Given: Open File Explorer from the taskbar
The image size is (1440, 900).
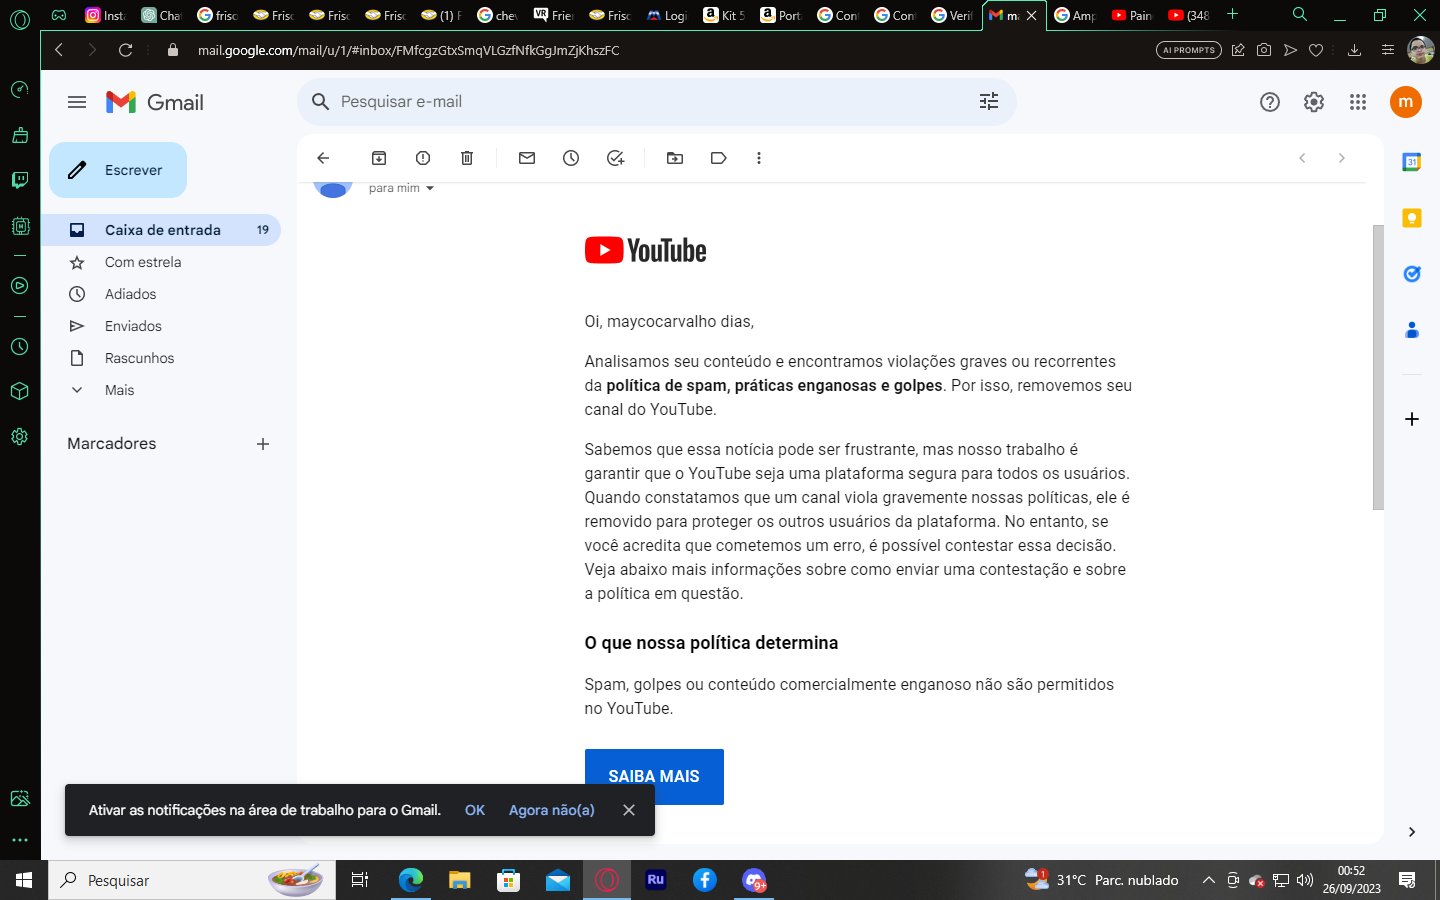Looking at the screenshot, I should click(x=460, y=880).
